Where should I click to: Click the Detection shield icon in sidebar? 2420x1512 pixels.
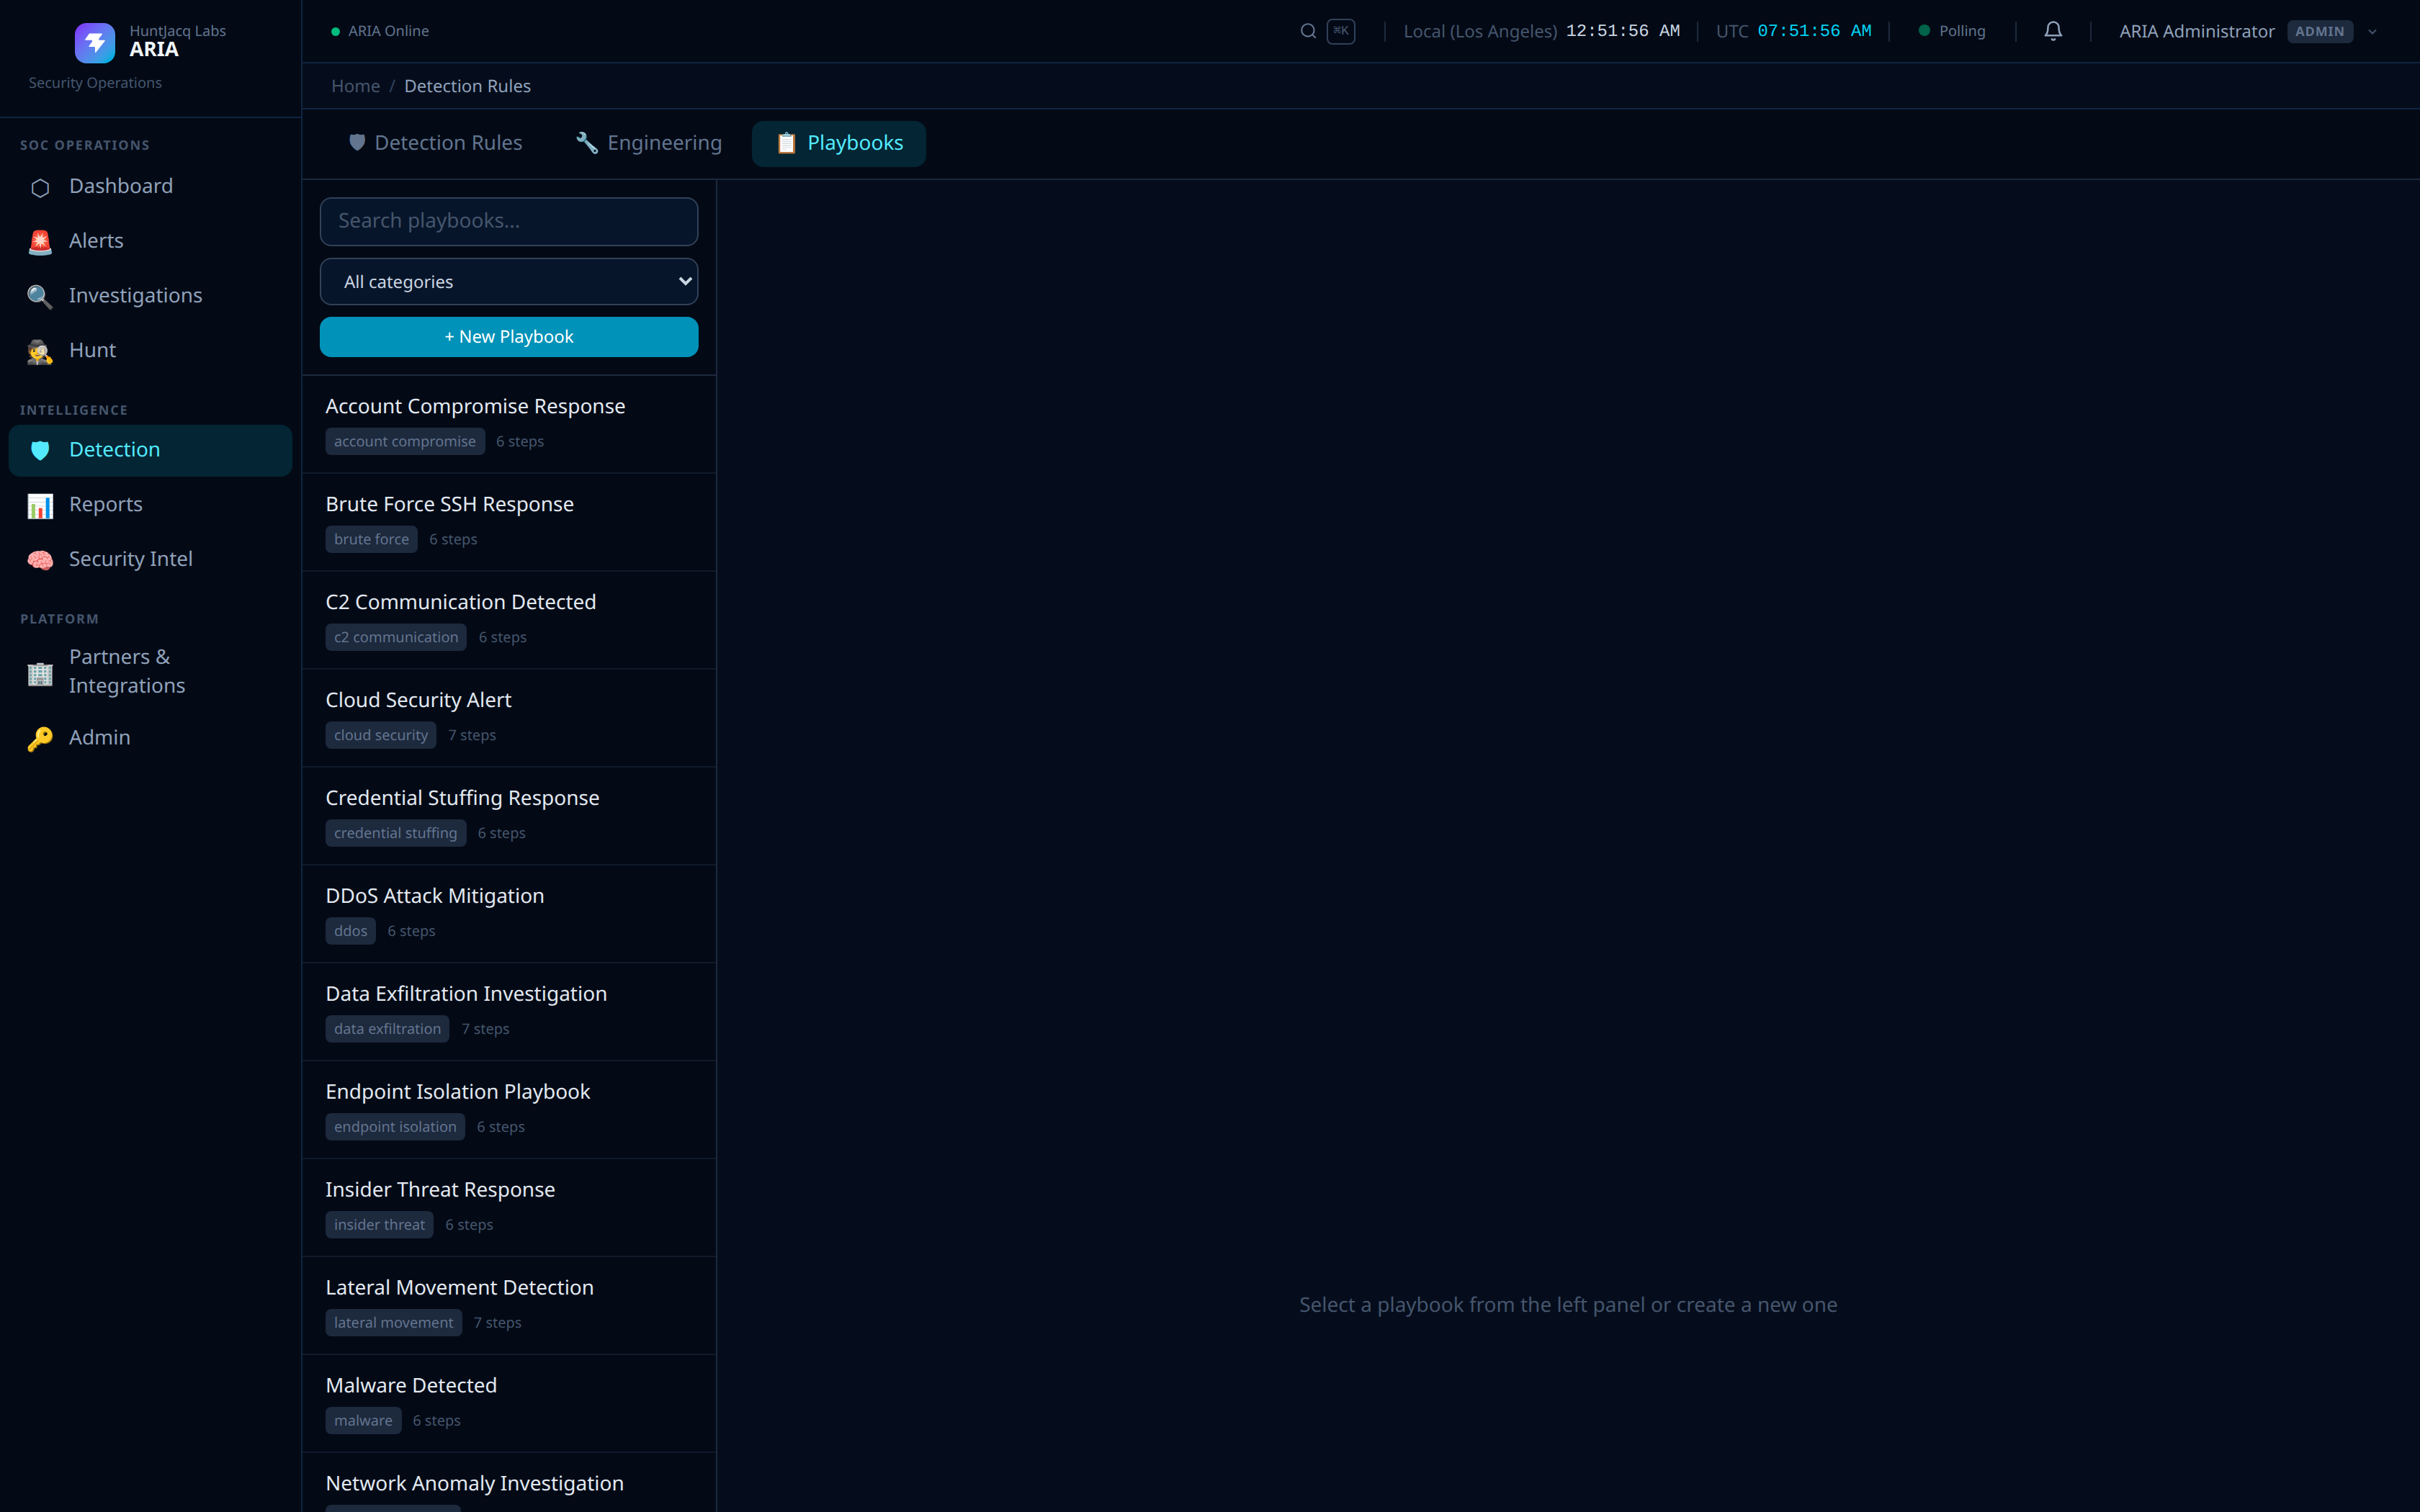pyautogui.click(x=40, y=450)
